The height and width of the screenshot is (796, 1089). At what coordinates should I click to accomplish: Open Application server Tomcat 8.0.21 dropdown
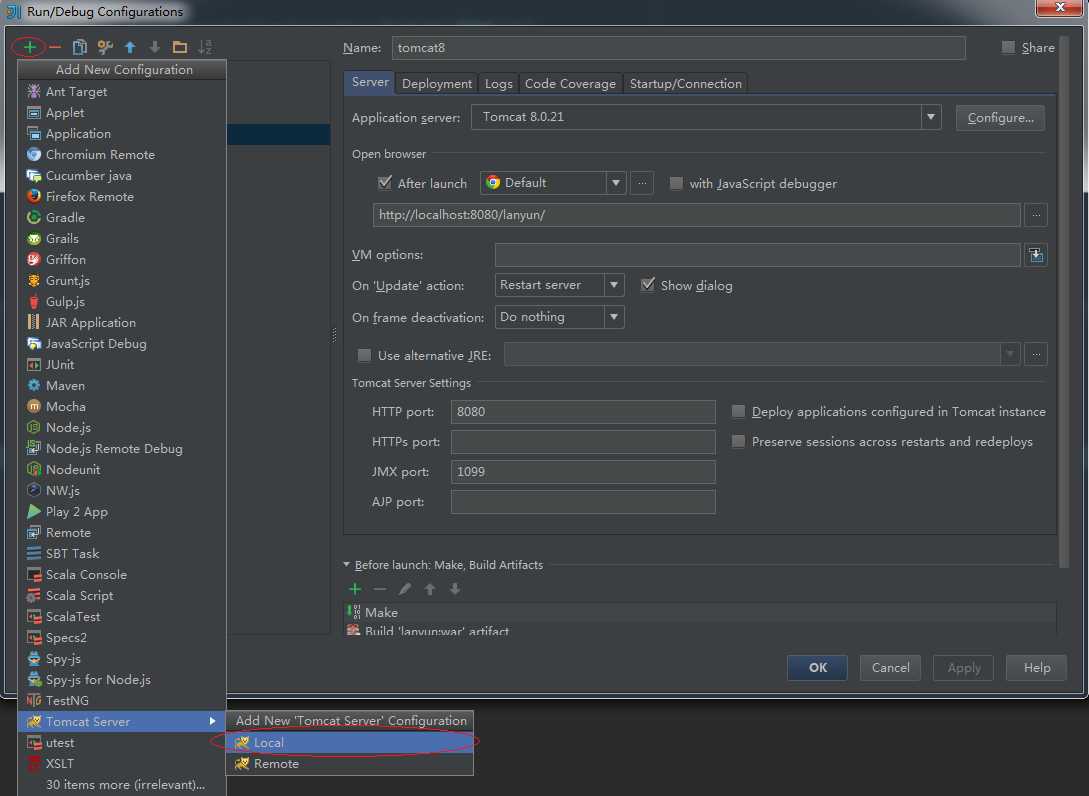click(931, 117)
